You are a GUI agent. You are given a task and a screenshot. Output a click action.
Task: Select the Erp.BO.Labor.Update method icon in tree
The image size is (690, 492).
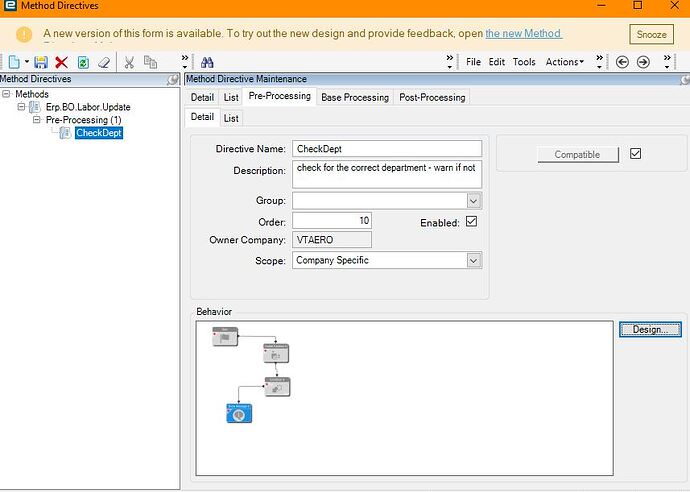34,107
